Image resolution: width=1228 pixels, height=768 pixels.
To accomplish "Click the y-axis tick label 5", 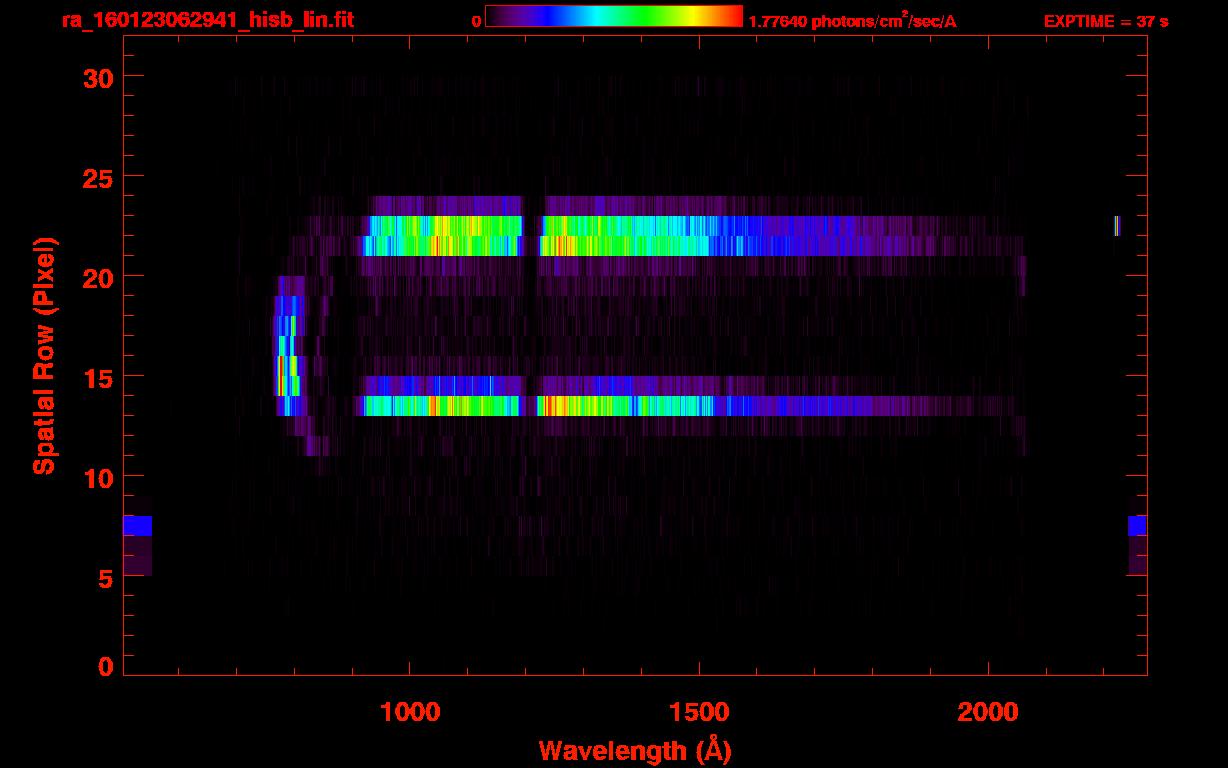I will point(106,577).
